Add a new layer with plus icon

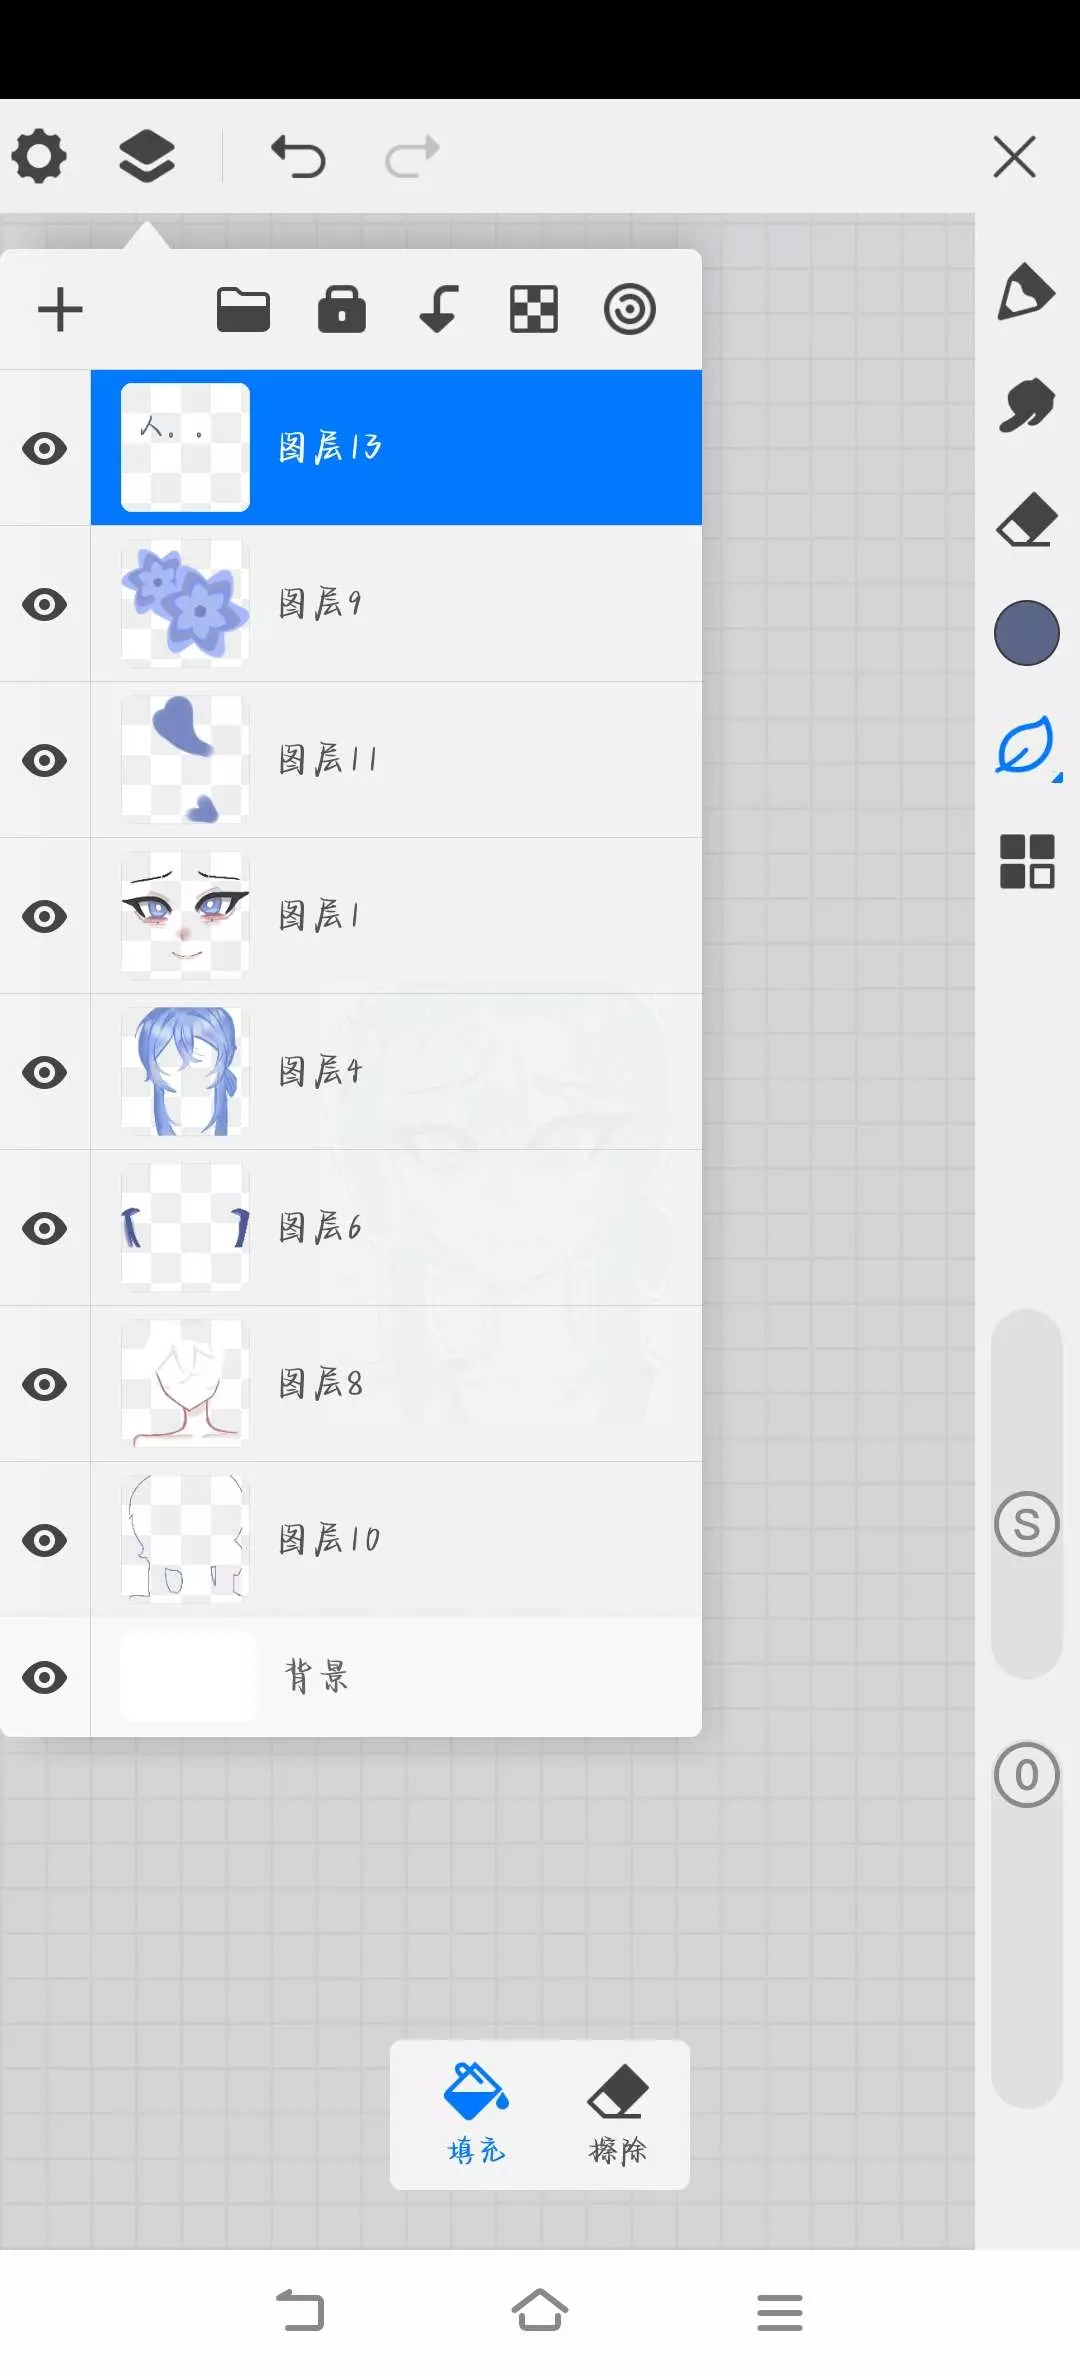(x=60, y=309)
